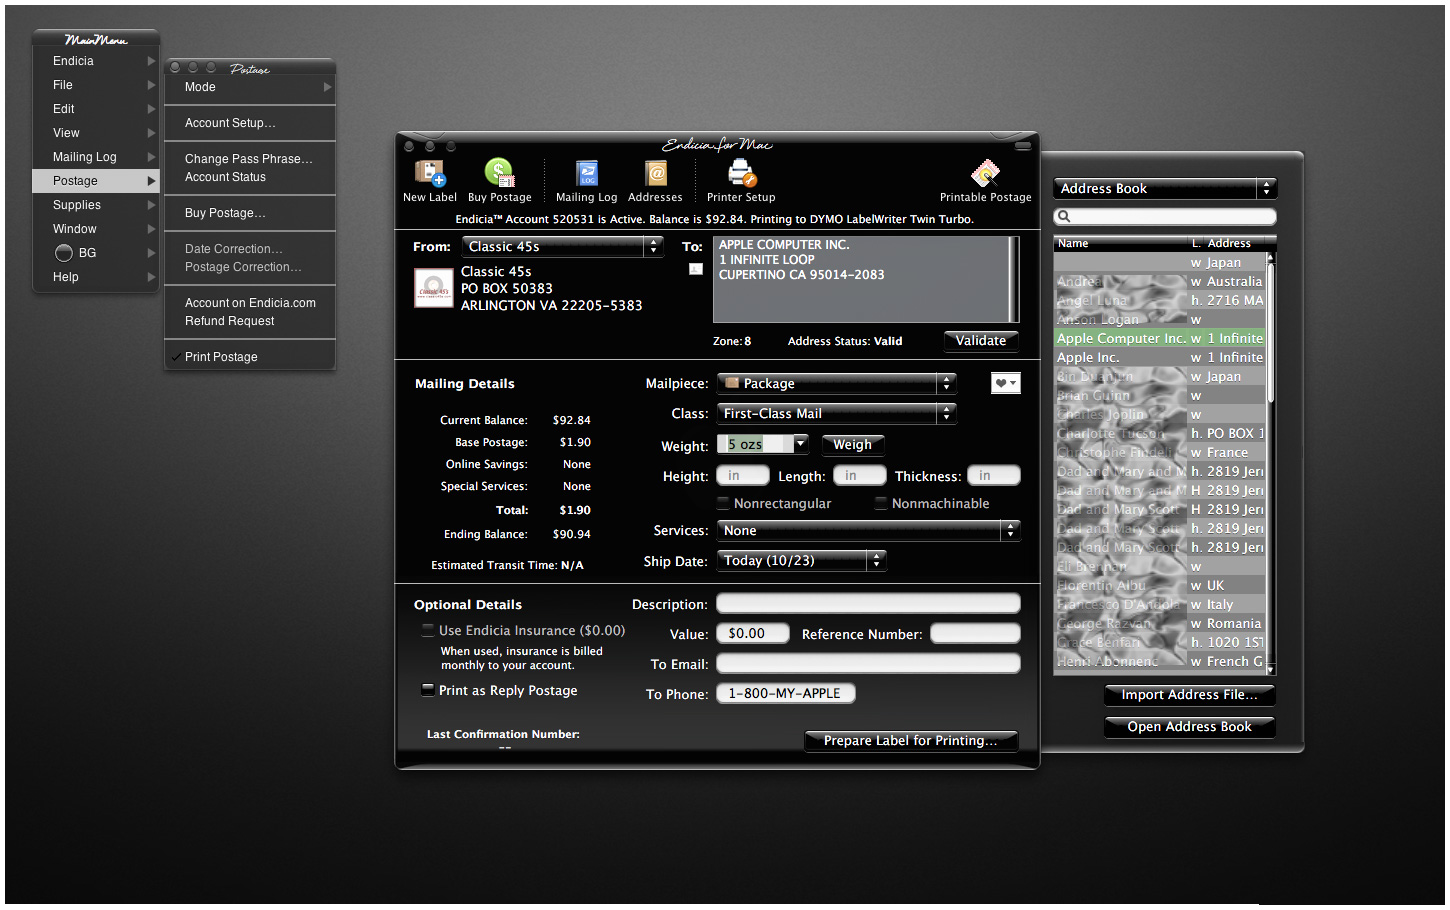Click the Name column header in Address Book
Image resolution: width=1450 pixels, height=910 pixels.
(1120, 243)
